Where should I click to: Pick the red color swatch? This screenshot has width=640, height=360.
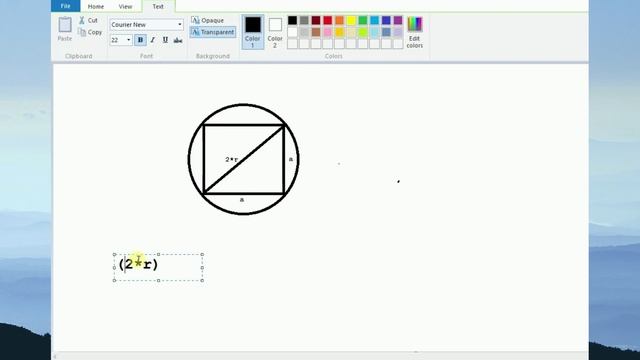(x=328, y=20)
